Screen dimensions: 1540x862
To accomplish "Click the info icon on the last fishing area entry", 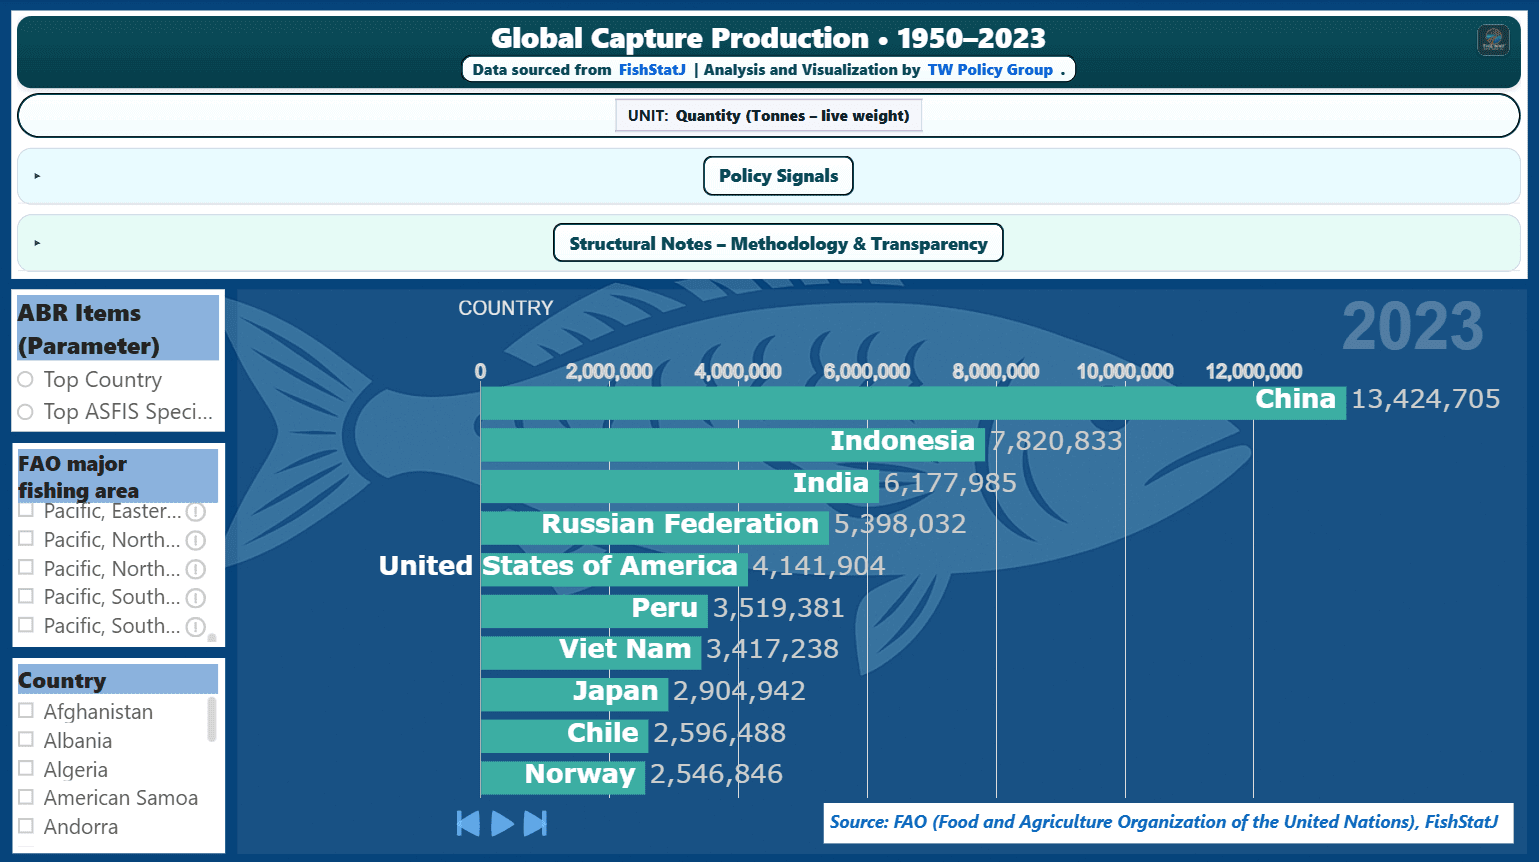I will 196,626.
